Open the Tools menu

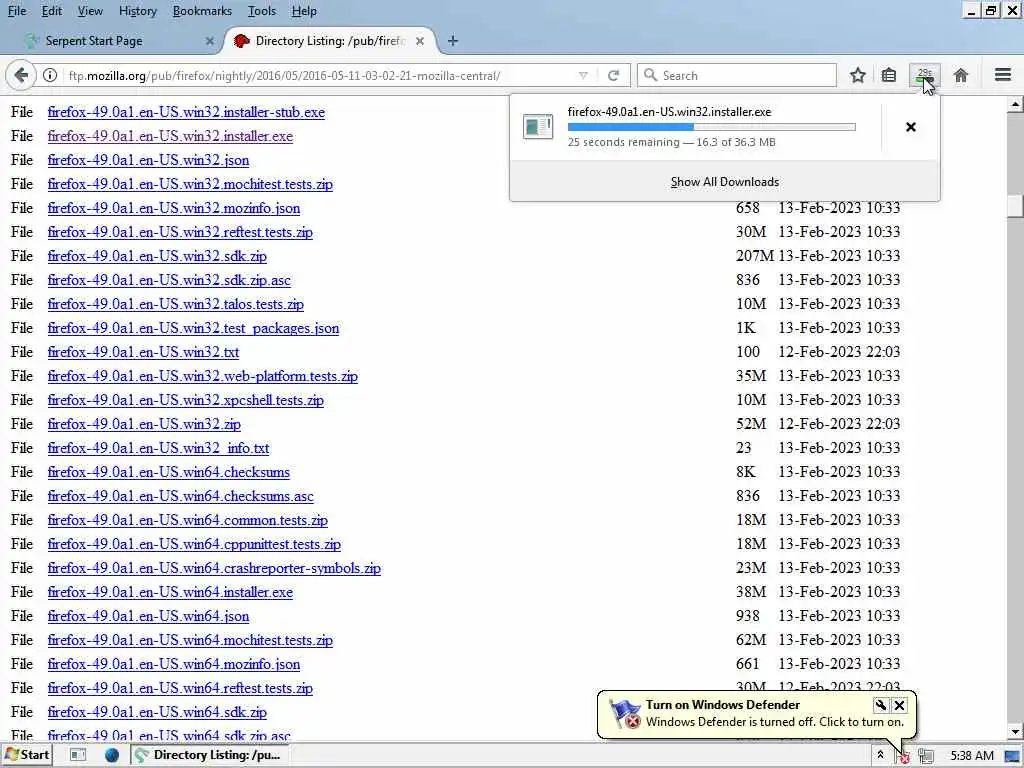[262, 11]
